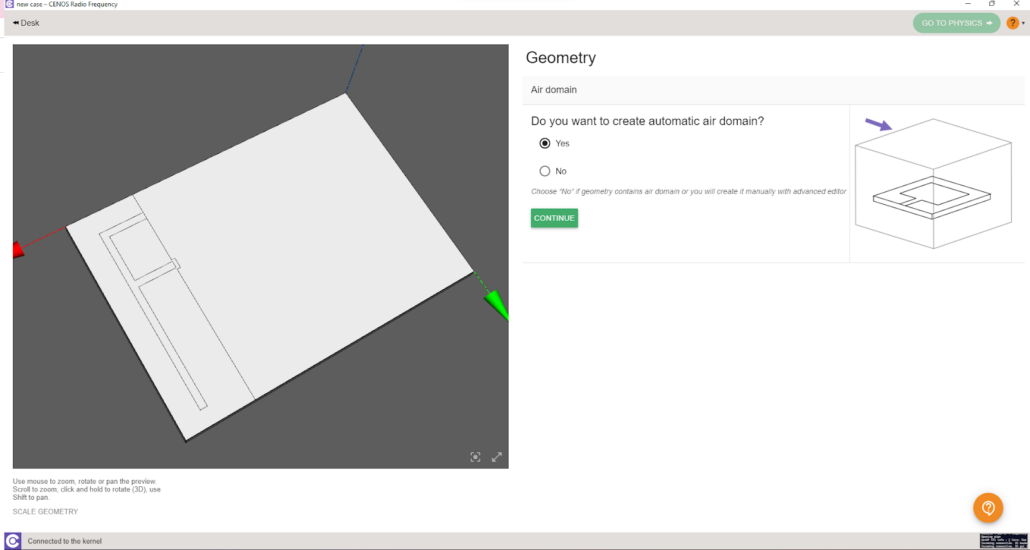The image size is (1030, 550).
Task: Click the fit-to-view icon in 3D preview
Action: tap(475, 457)
